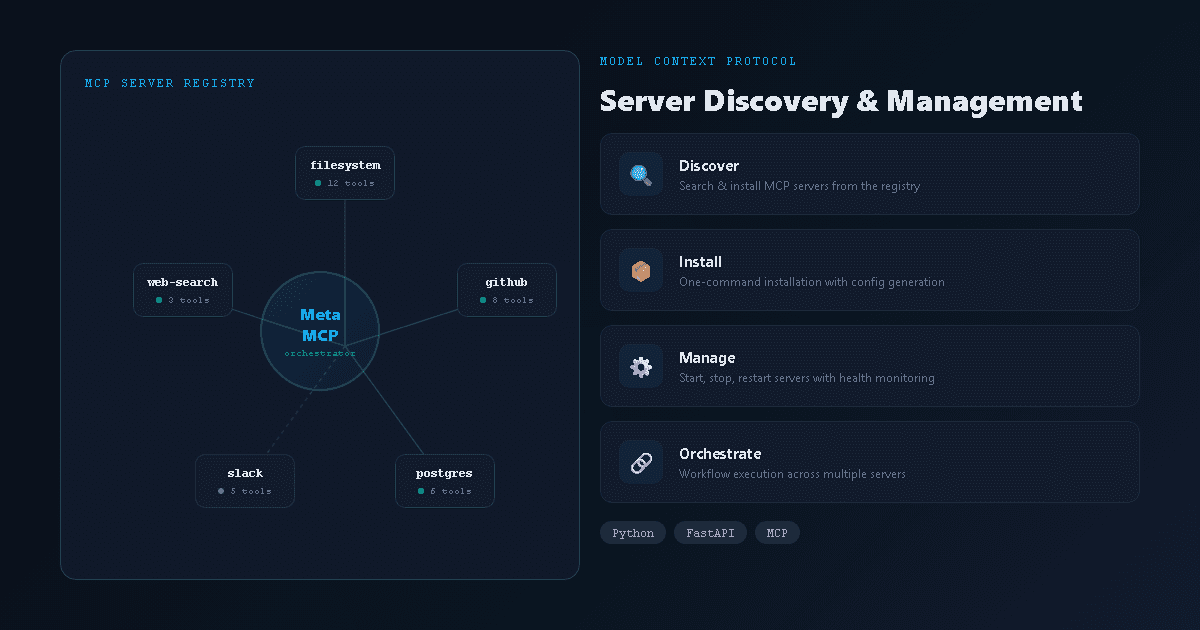Expand the Discover card details
This screenshot has width=1200, height=630.
click(x=869, y=173)
